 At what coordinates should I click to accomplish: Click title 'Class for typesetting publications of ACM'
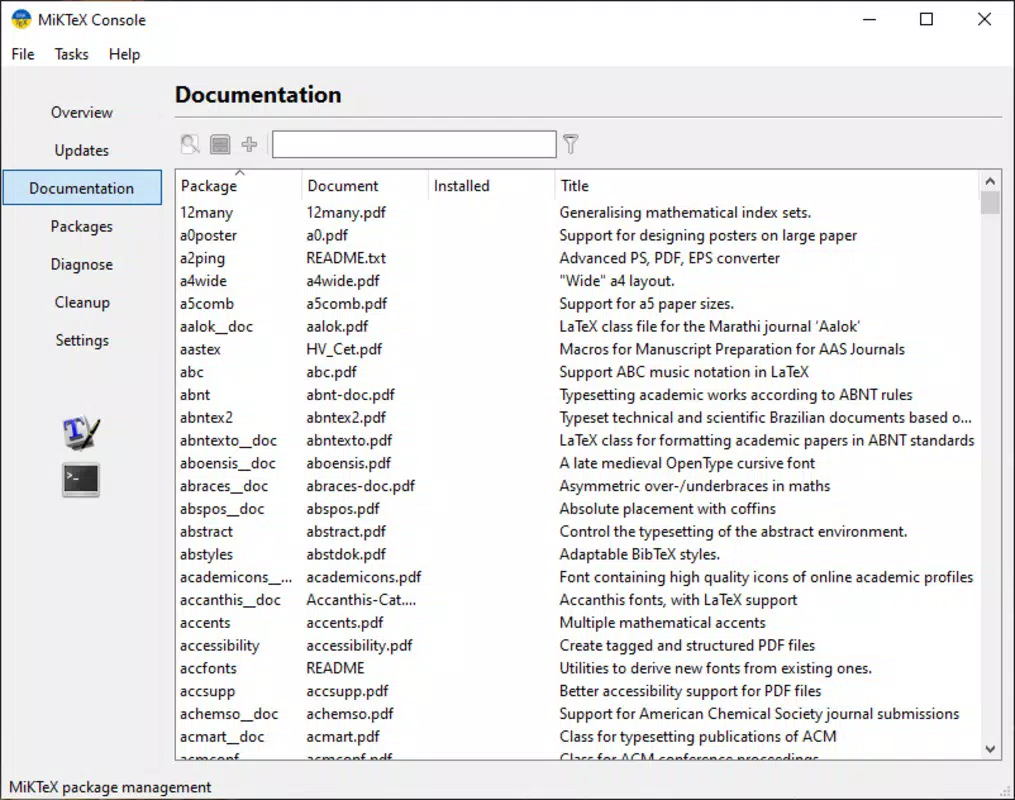[x=698, y=737]
